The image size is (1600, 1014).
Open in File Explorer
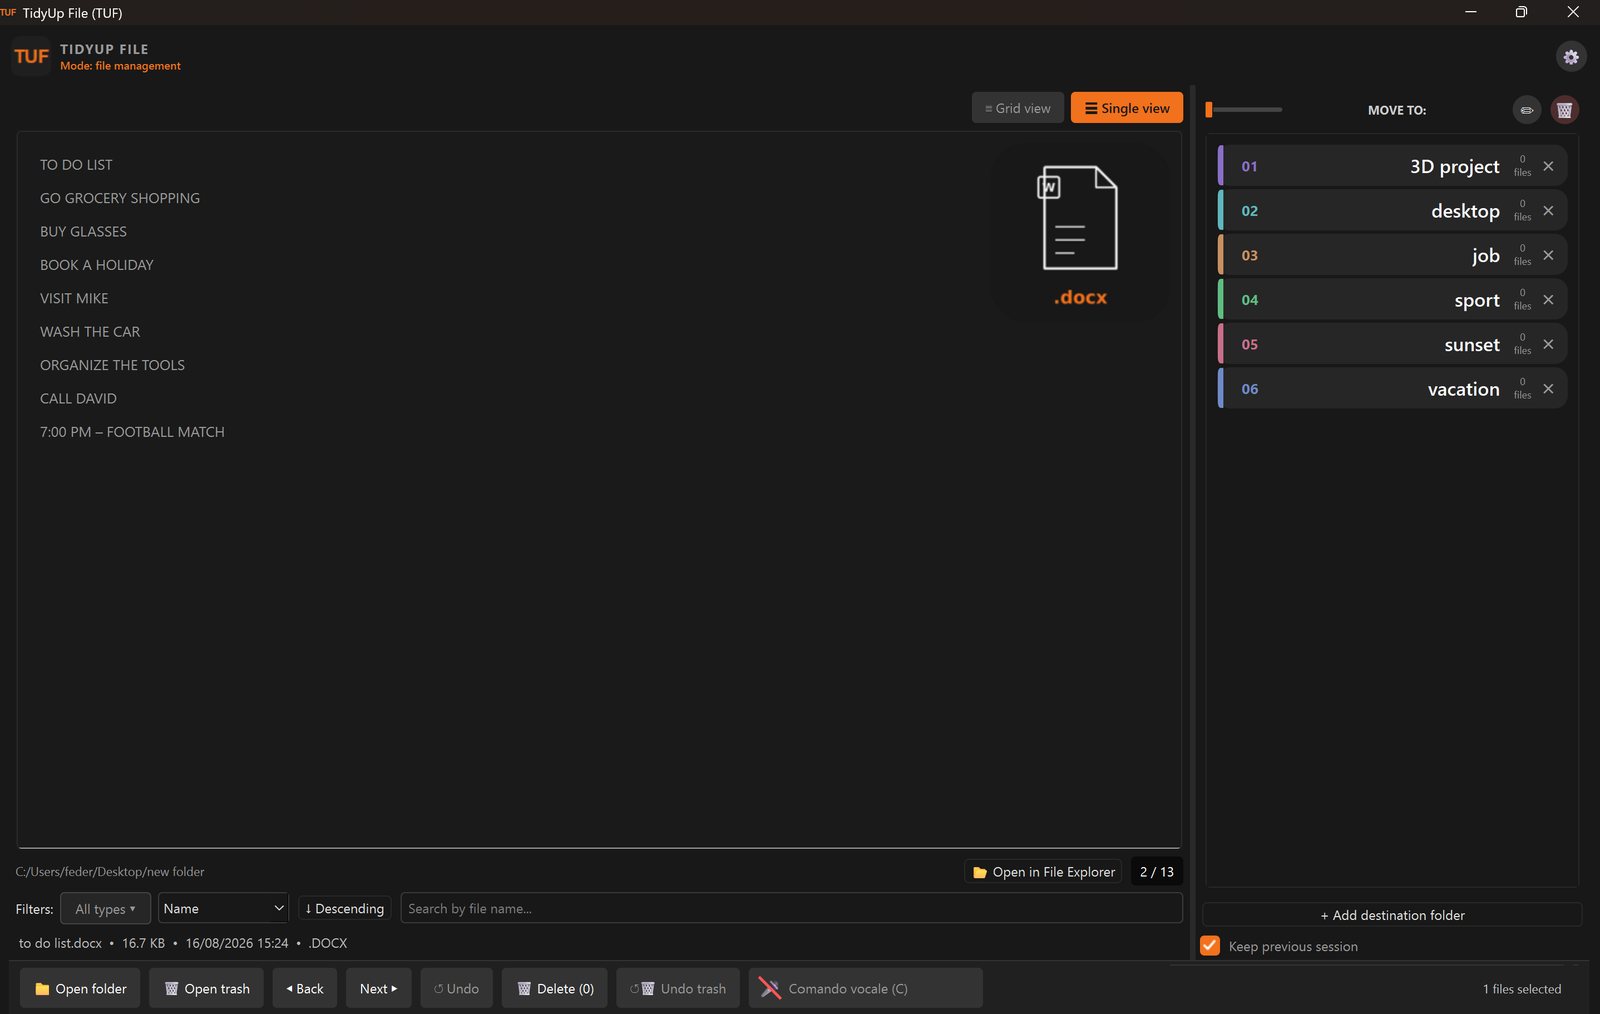(x=1043, y=872)
